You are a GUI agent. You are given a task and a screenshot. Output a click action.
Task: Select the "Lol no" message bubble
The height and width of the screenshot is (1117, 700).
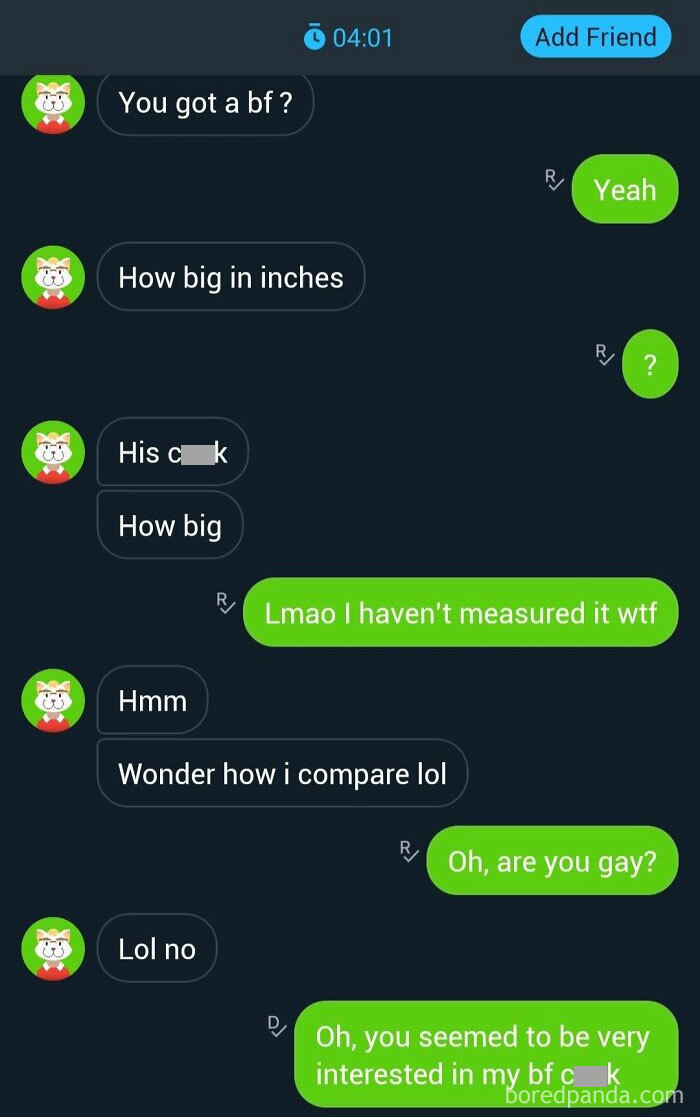157,948
